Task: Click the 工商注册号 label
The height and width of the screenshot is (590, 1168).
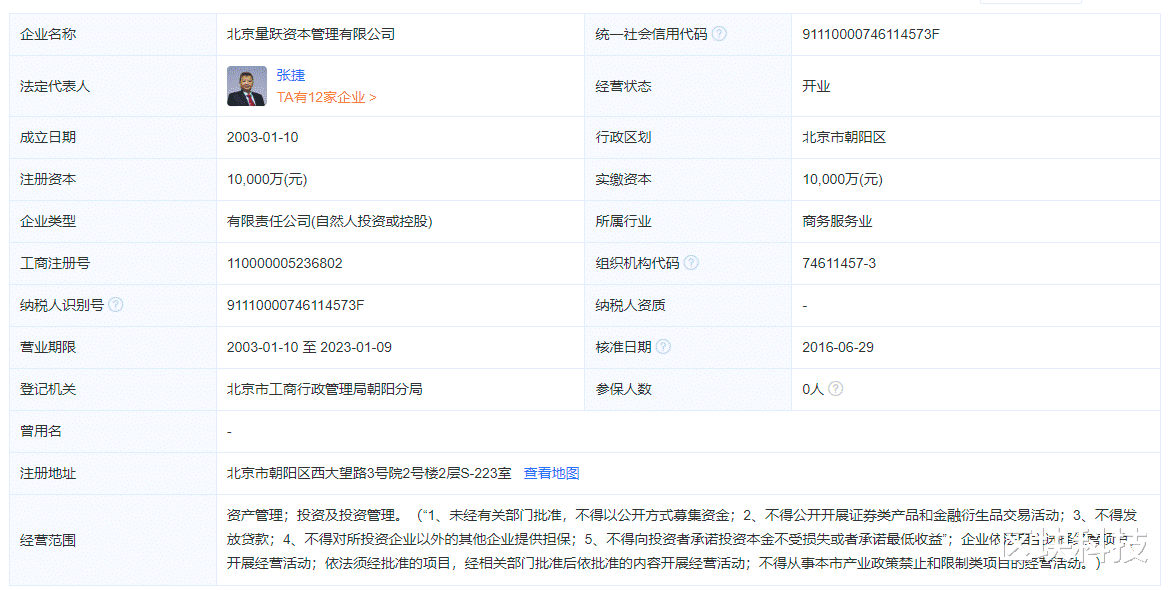Action: (x=54, y=263)
